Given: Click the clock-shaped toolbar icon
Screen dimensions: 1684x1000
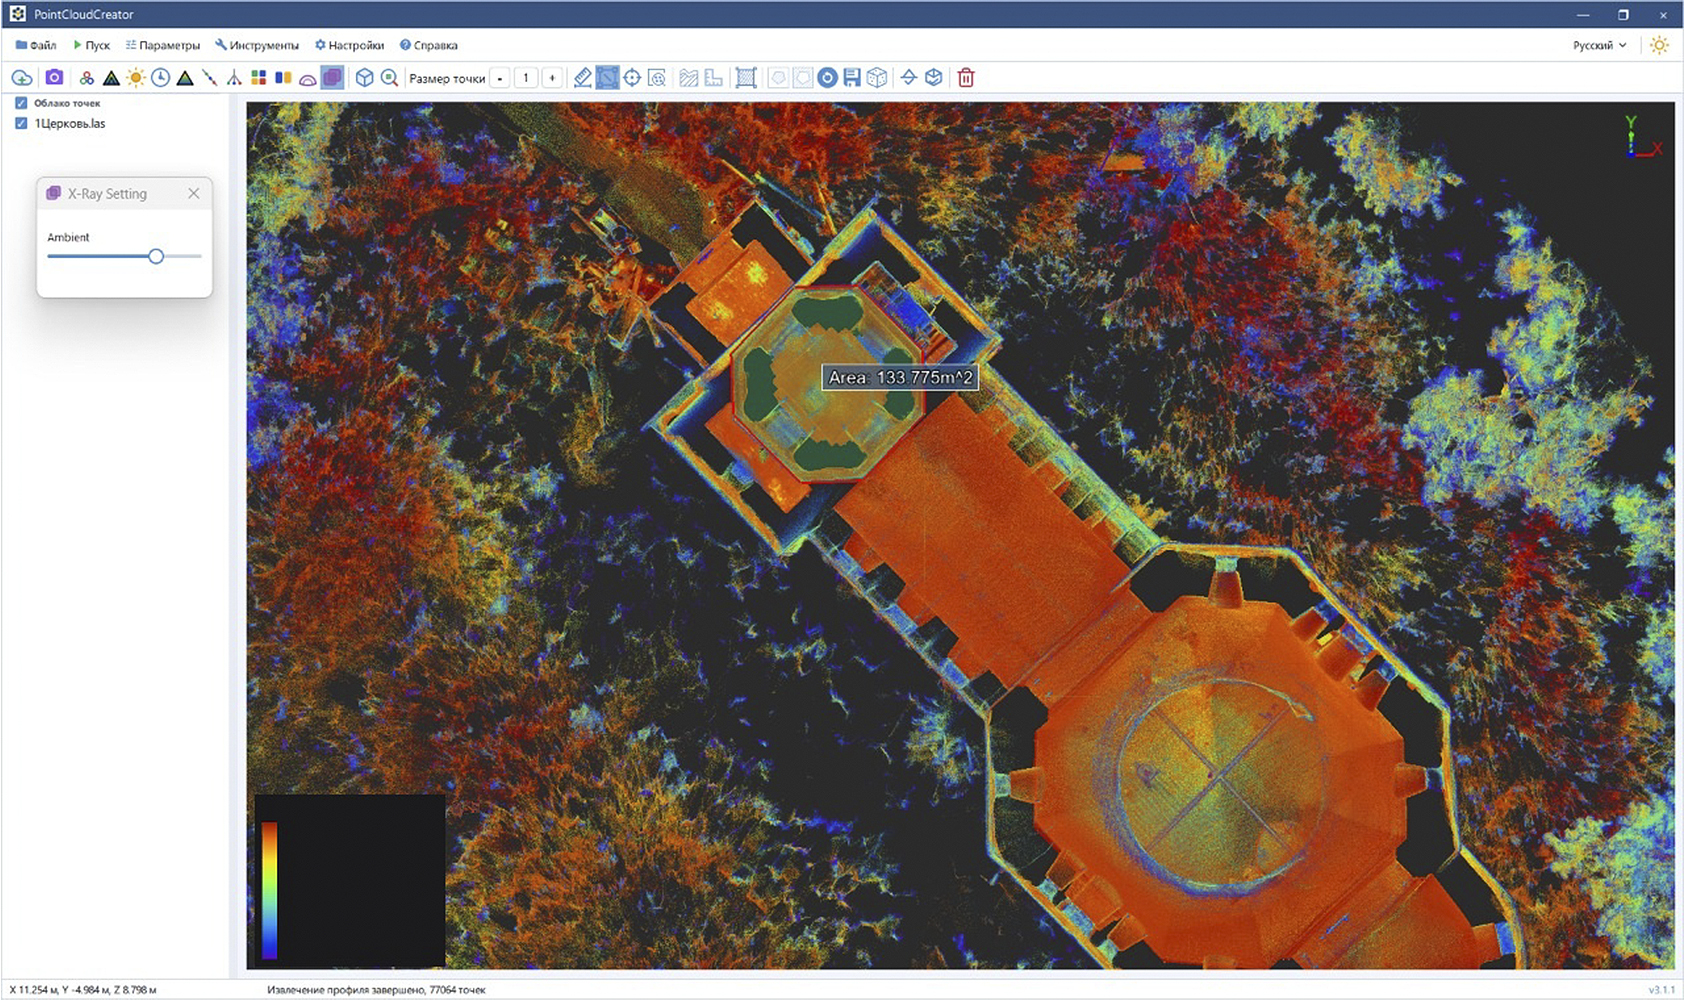Looking at the screenshot, I should pyautogui.click(x=160, y=77).
